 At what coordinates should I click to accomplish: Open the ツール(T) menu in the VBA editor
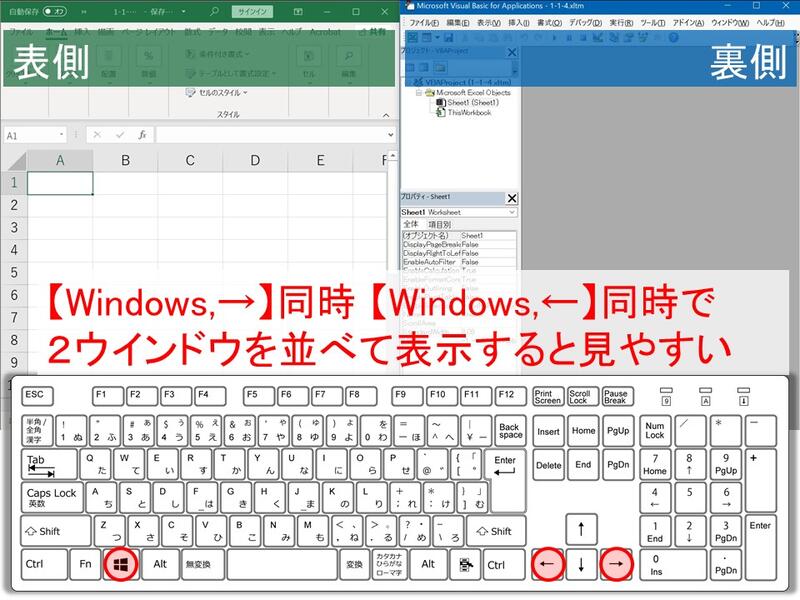pyautogui.click(x=653, y=23)
